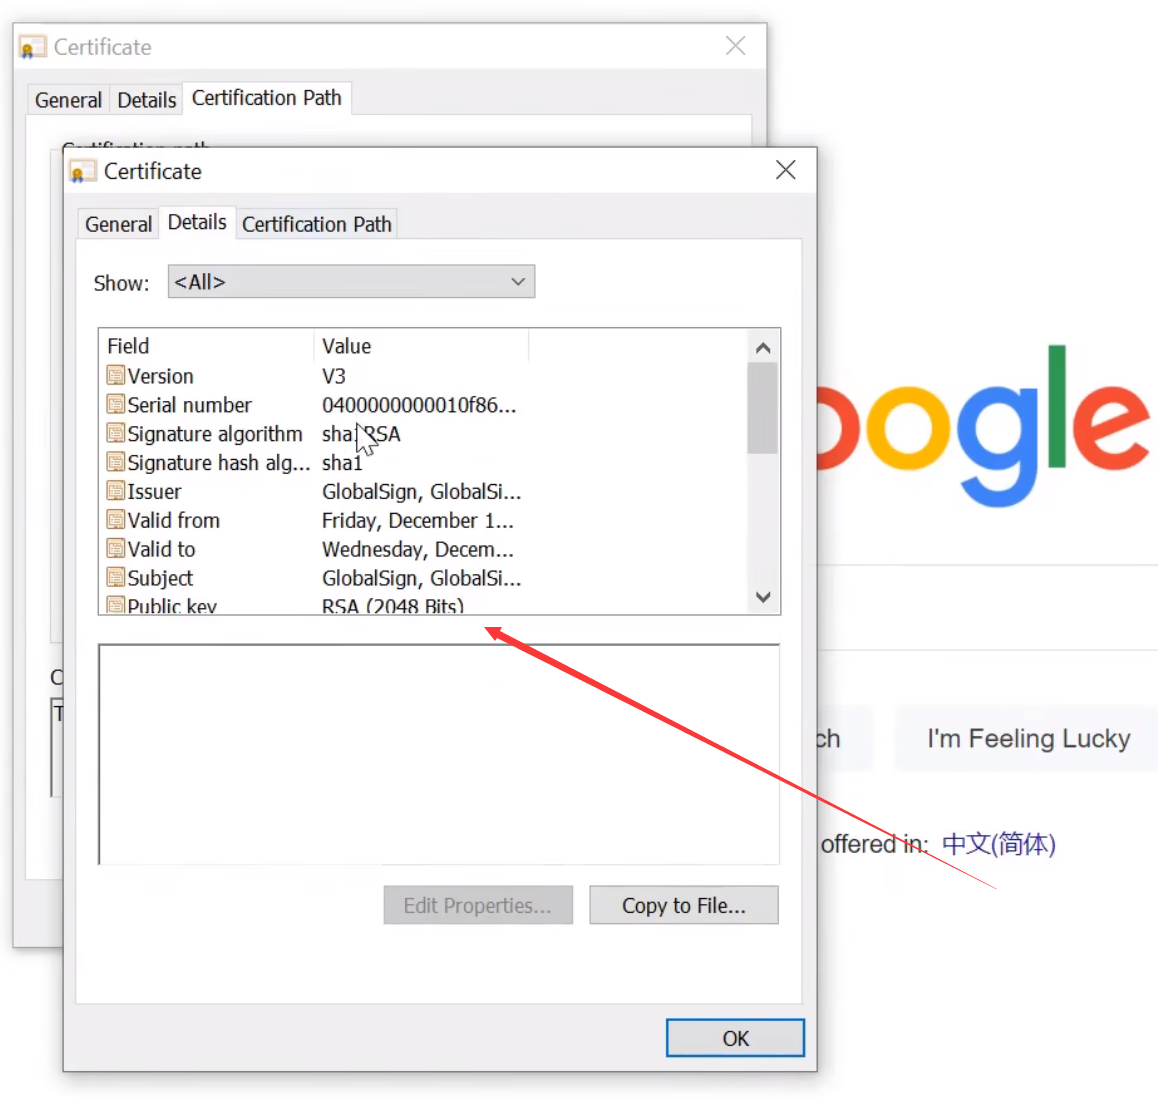Click the Field column header
The height and width of the screenshot is (1097, 1158).
click(207, 346)
